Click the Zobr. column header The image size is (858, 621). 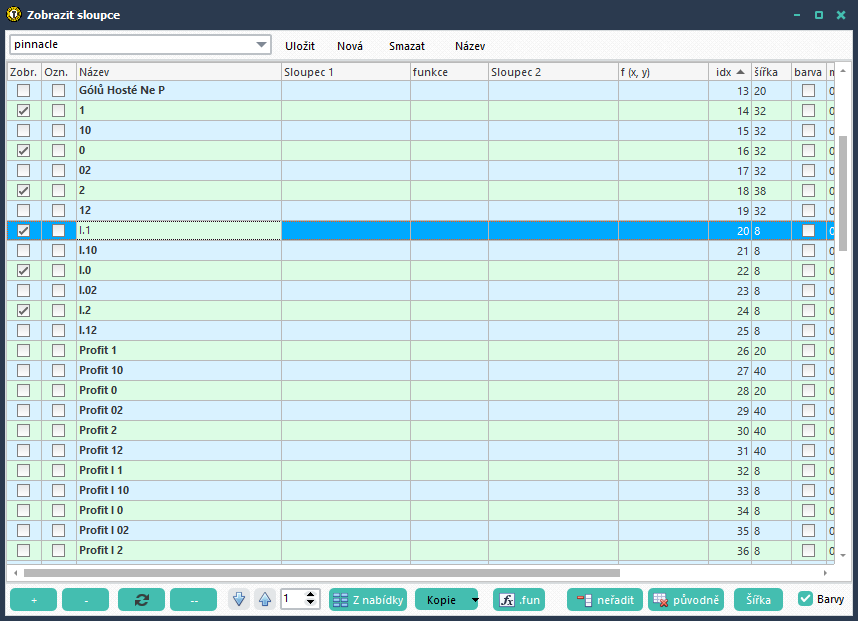[x=24, y=72]
